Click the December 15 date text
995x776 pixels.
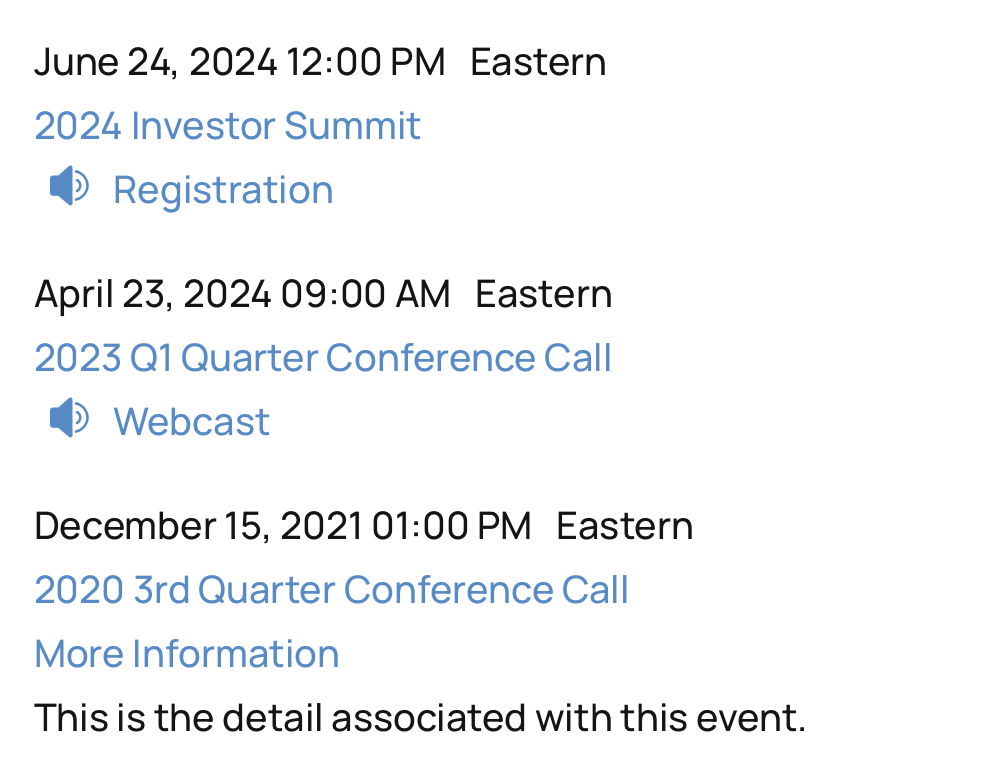pyautogui.click(x=150, y=526)
